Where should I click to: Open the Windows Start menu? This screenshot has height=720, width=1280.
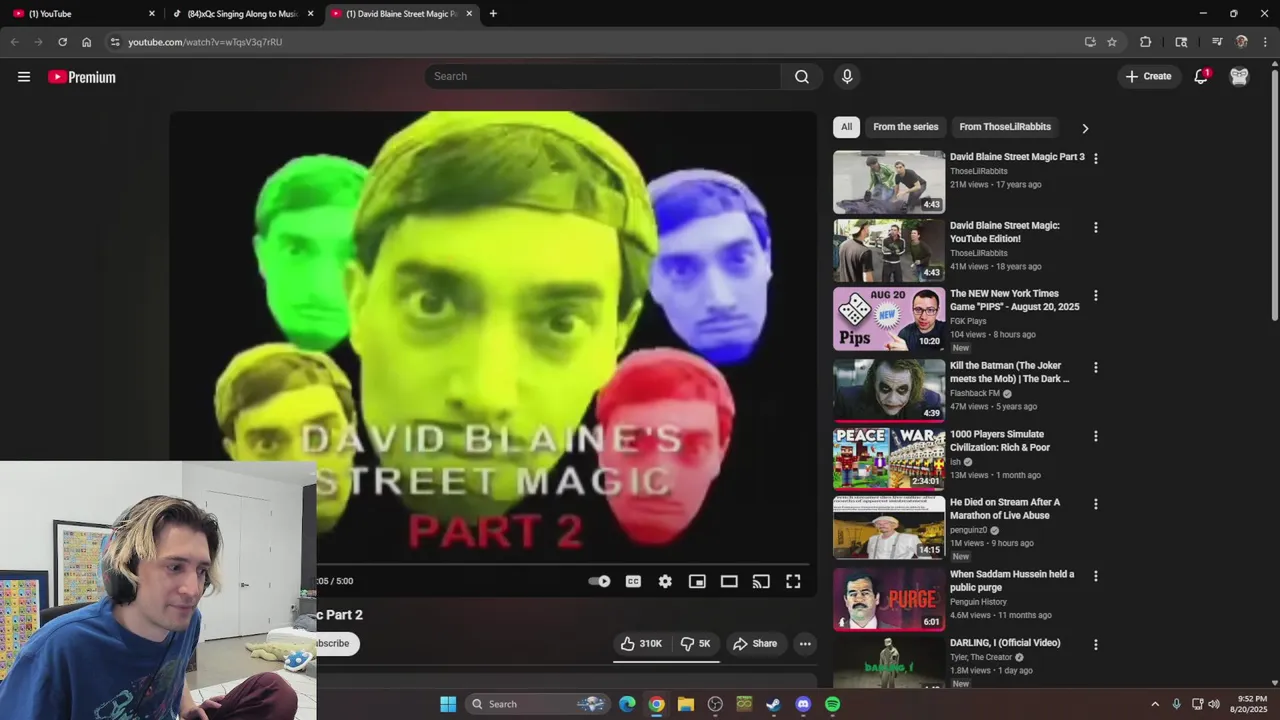[x=448, y=704]
